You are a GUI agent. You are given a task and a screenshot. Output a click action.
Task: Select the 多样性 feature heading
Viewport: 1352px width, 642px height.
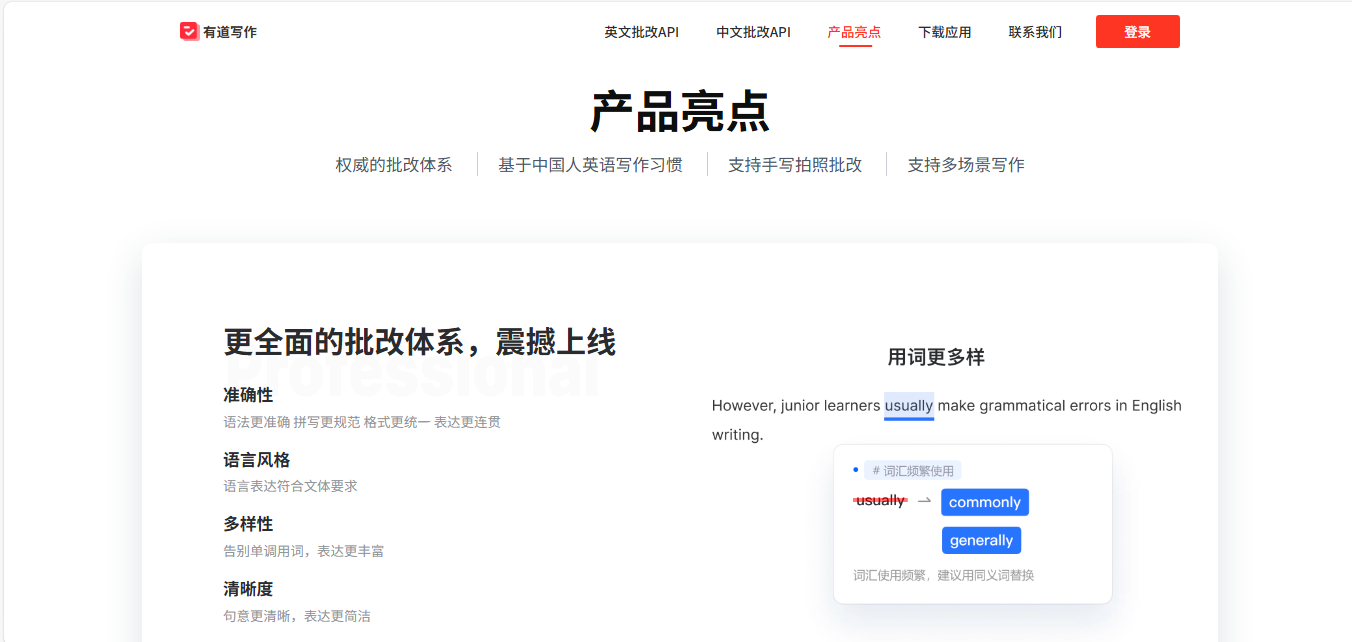click(x=248, y=524)
